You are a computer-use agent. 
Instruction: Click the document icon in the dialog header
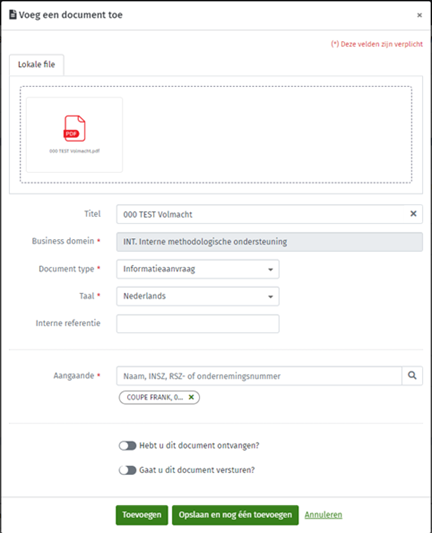13,15
